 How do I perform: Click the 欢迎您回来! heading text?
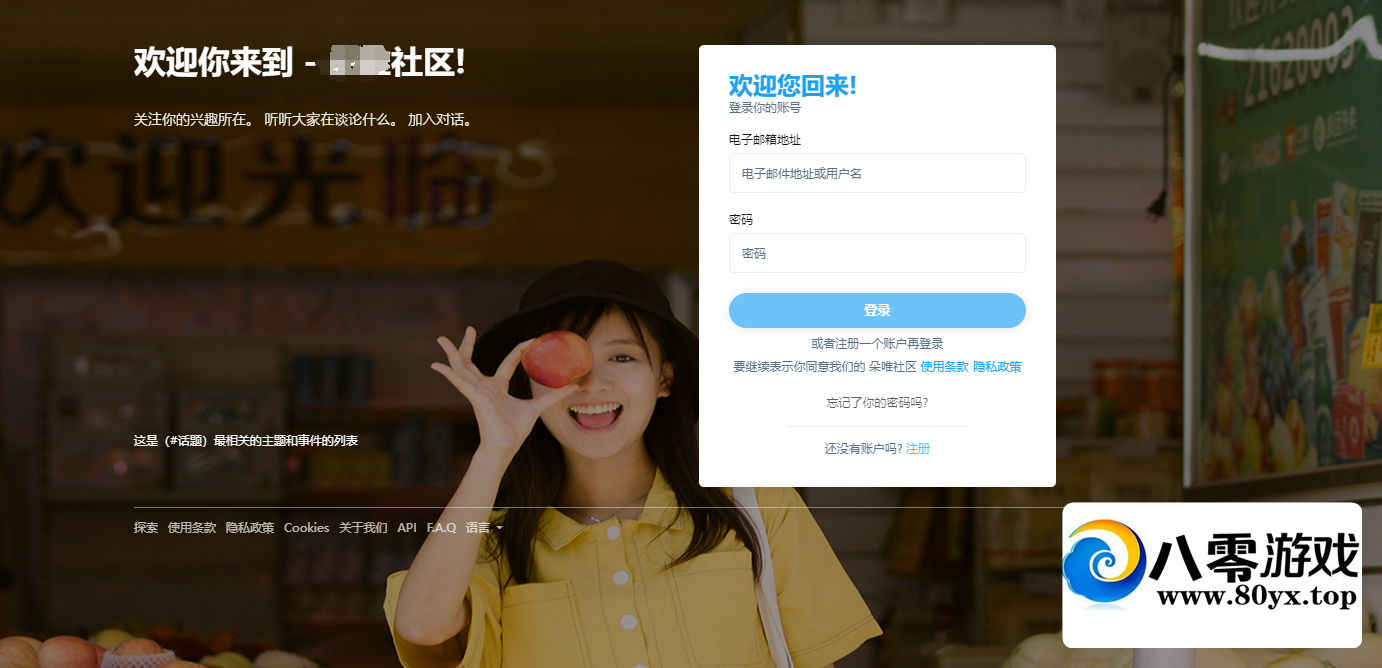click(792, 86)
